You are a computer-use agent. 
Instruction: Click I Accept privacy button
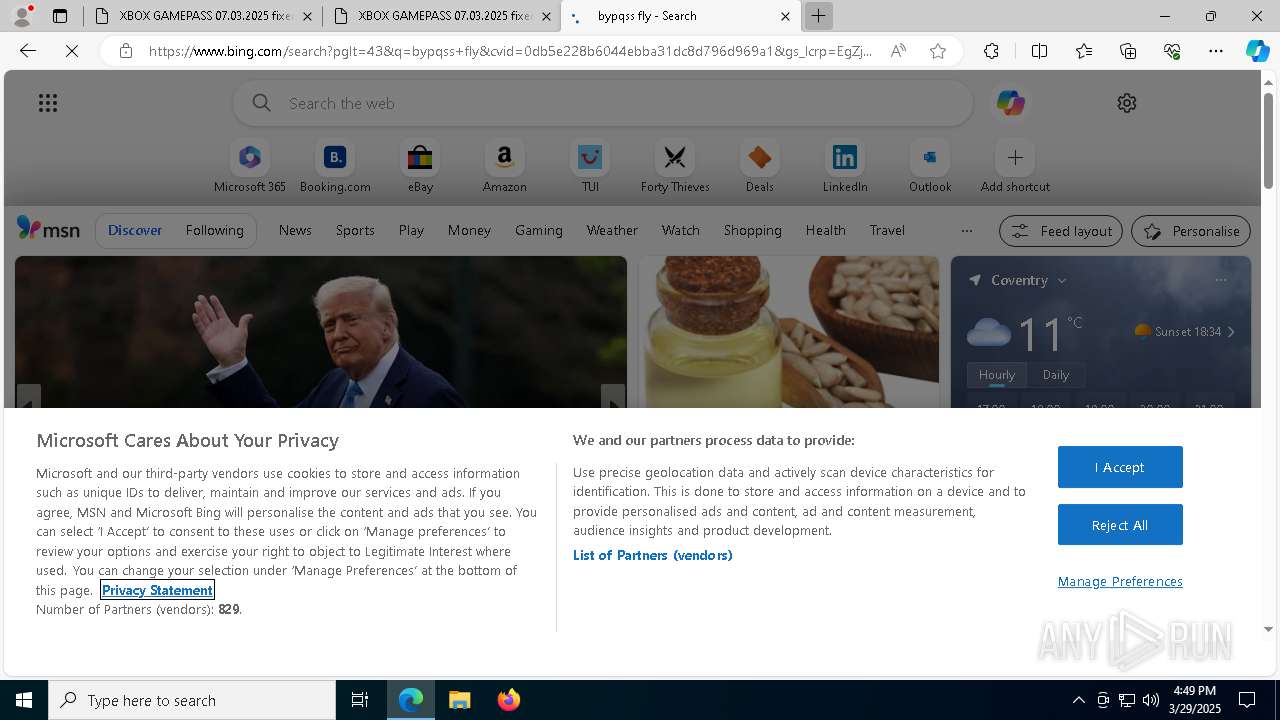click(x=1120, y=467)
